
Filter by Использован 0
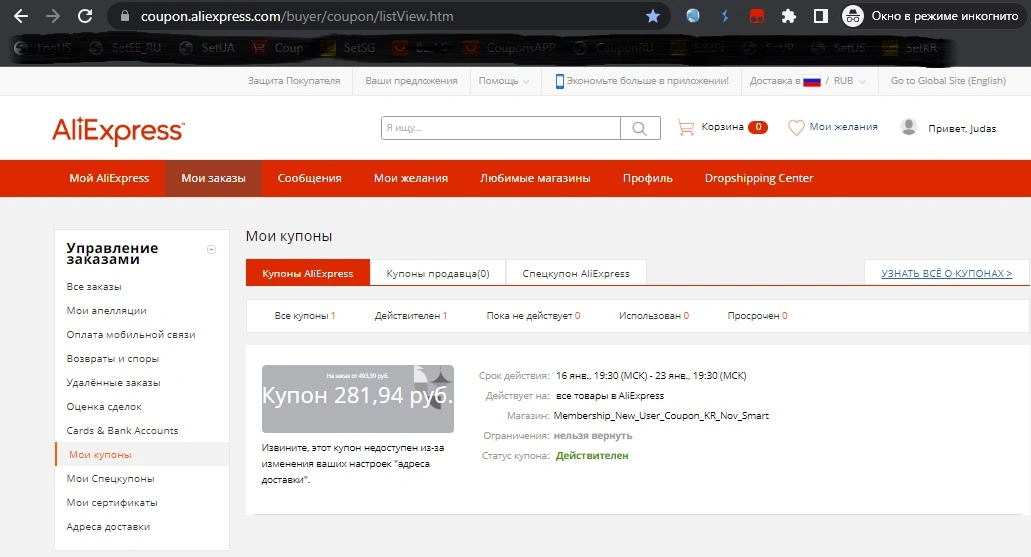654,316
